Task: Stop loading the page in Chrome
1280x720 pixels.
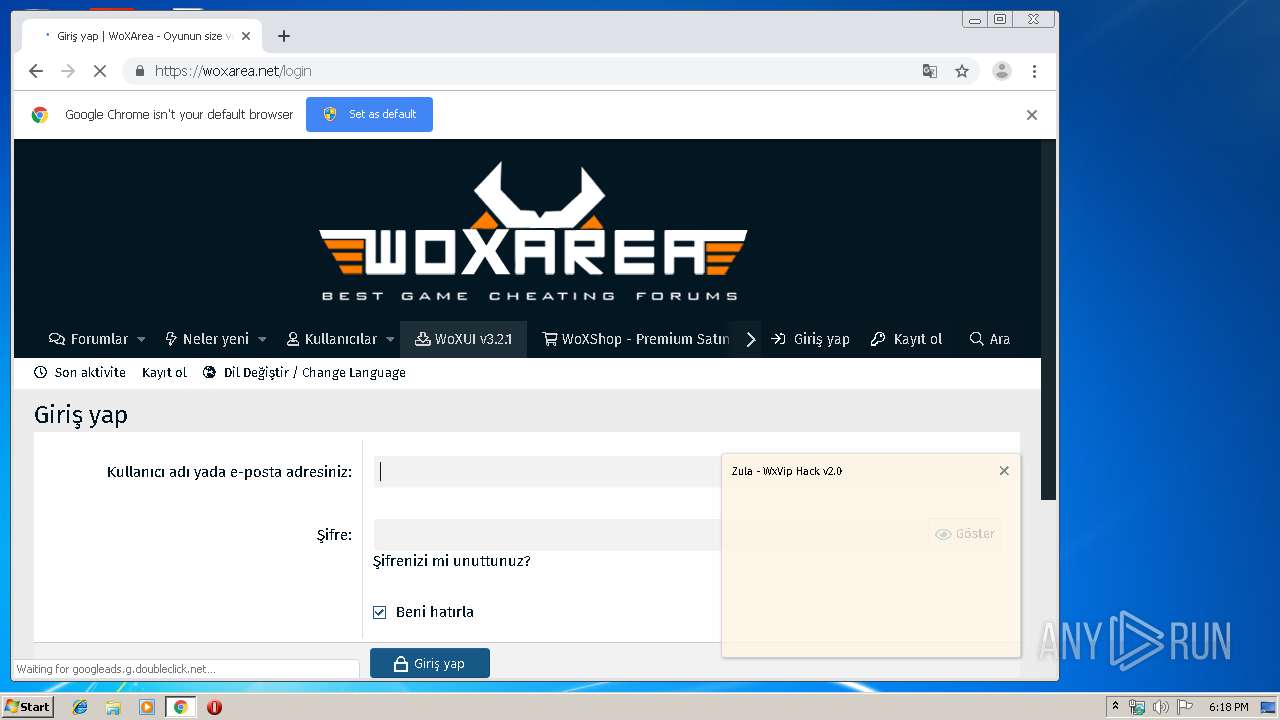Action: point(100,71)
